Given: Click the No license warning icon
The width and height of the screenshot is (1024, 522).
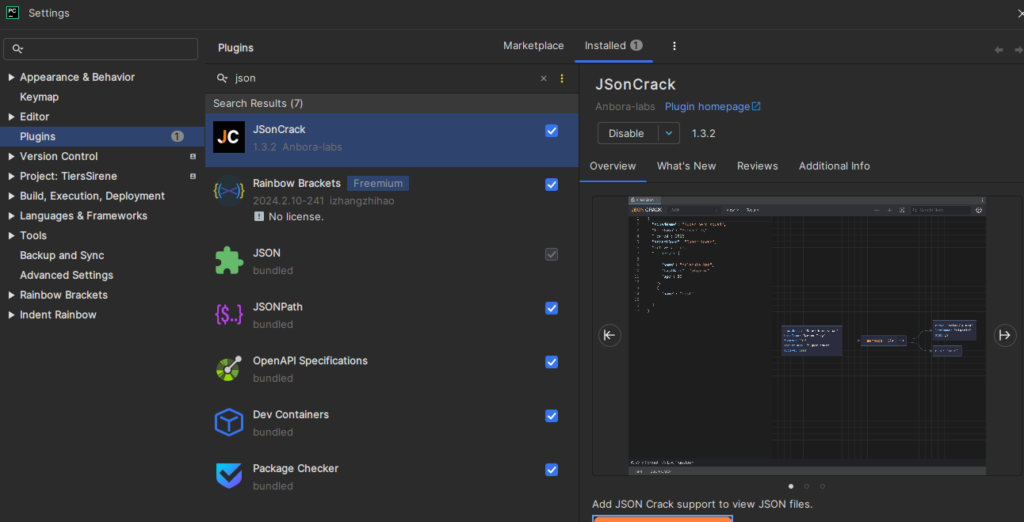Looking at the screenshot, I should point(259,217).
